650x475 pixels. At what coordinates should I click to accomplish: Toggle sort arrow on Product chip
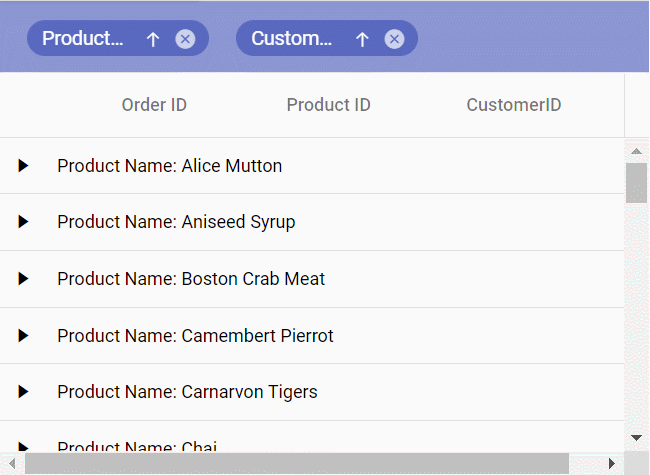[153, 39]
